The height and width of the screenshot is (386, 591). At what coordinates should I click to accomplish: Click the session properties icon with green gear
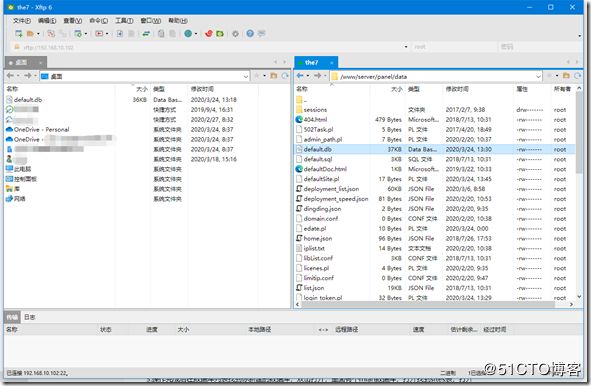coord(78,34)
